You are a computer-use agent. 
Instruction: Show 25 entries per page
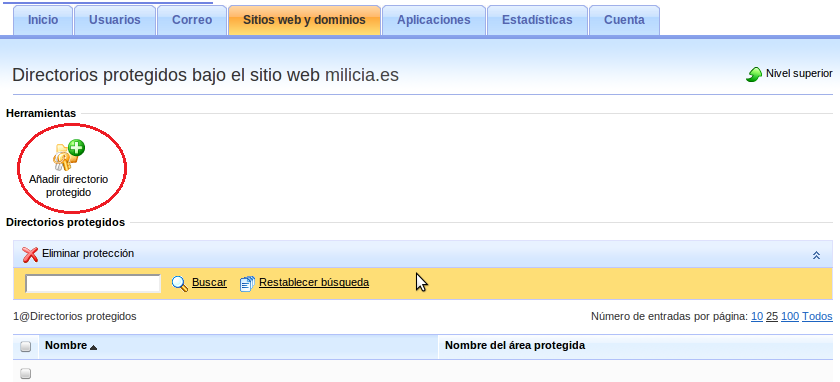771,317
